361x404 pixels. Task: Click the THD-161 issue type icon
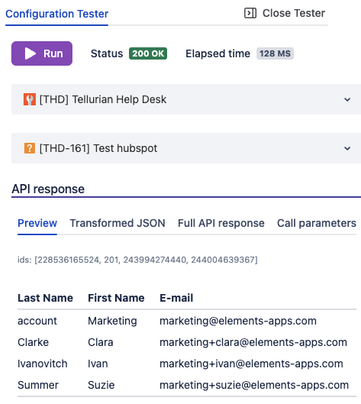(x=29, y=148)
